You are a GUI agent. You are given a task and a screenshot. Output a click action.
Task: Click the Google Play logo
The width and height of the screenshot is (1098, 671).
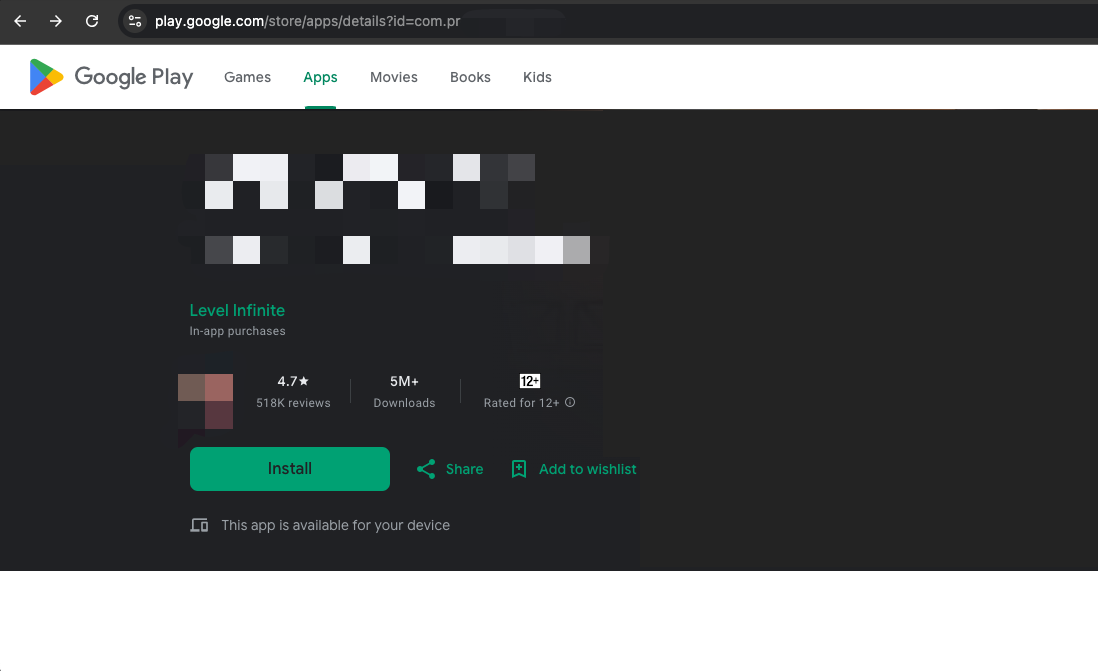click(x=111, y=77)
